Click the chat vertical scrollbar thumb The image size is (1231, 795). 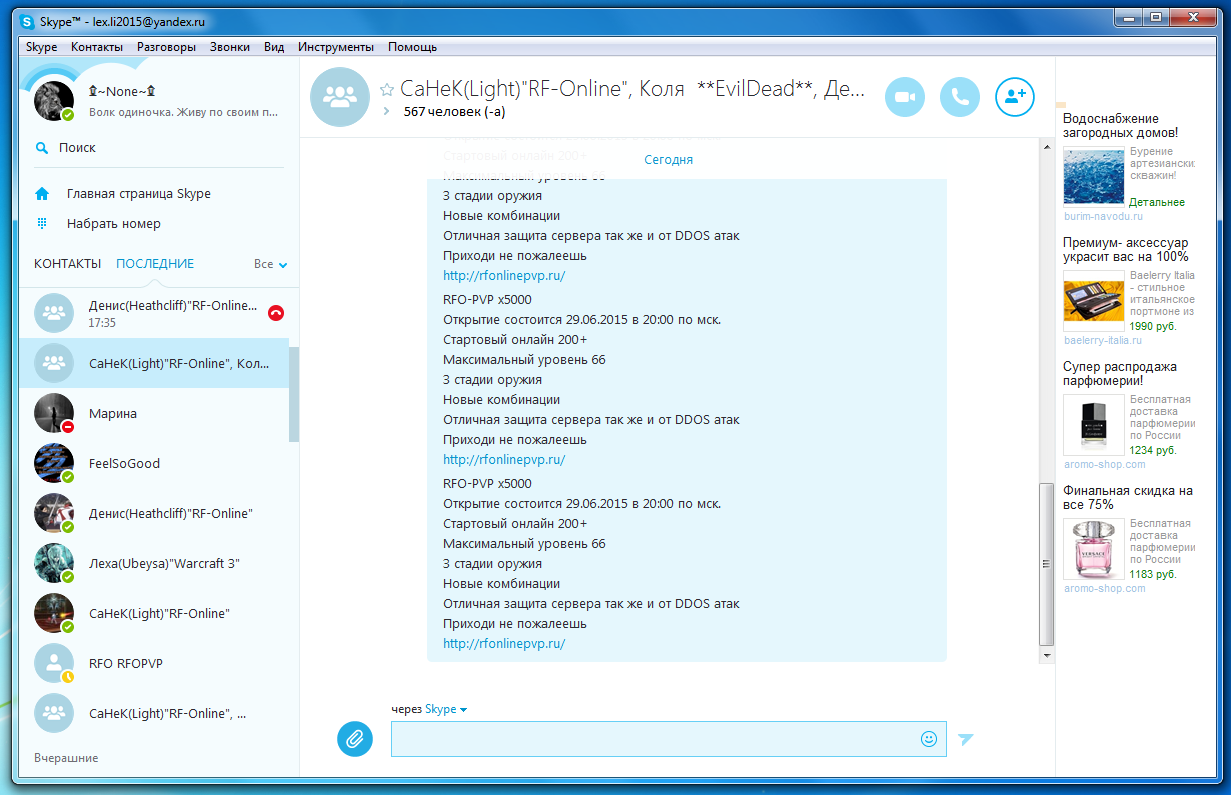pyautogui.click(x=1047, y=565)
